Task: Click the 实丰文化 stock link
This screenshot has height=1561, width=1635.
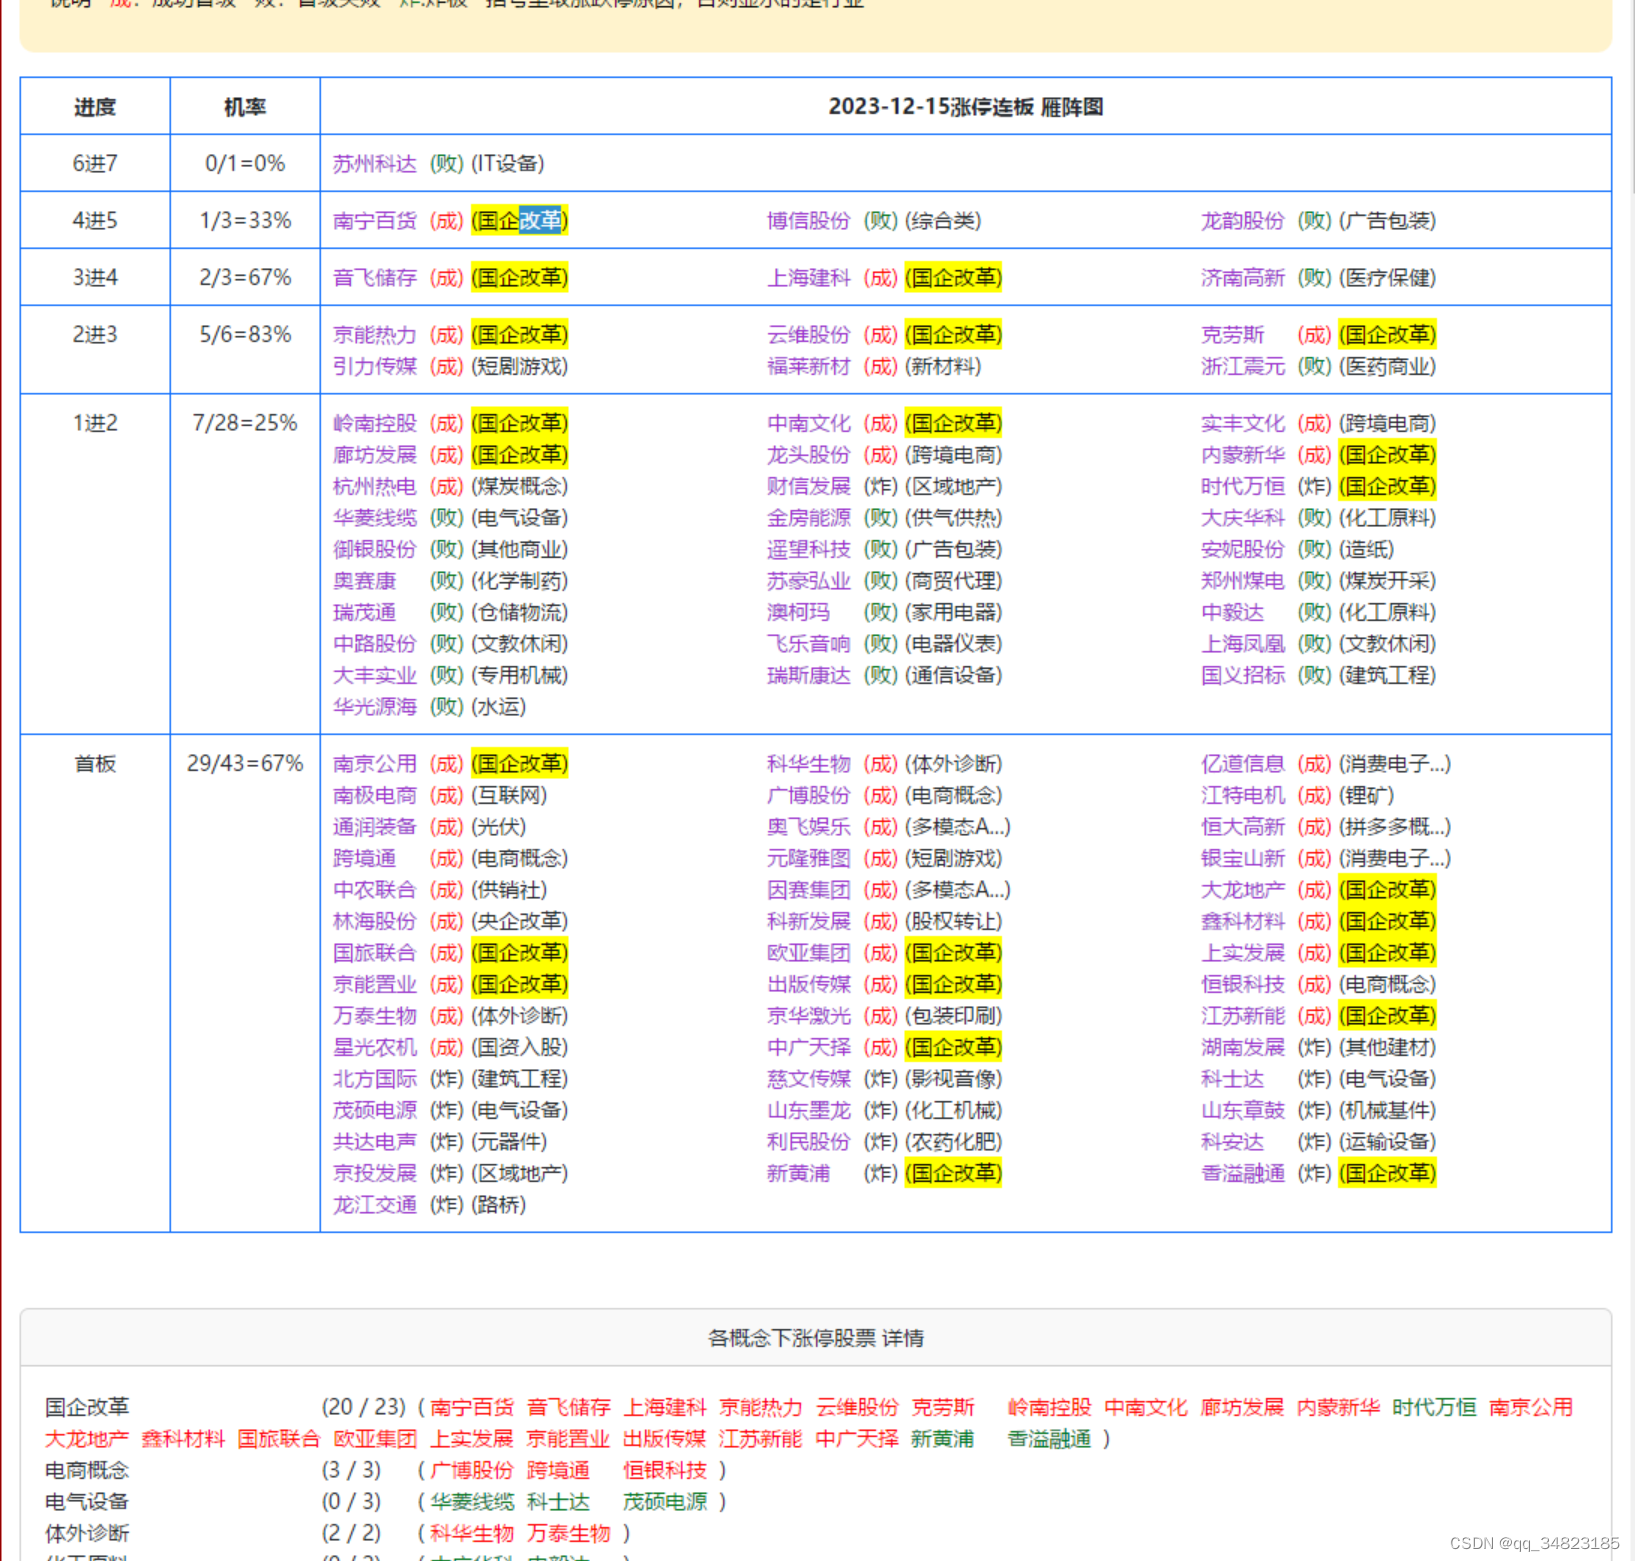Action: click(1242, 423)
